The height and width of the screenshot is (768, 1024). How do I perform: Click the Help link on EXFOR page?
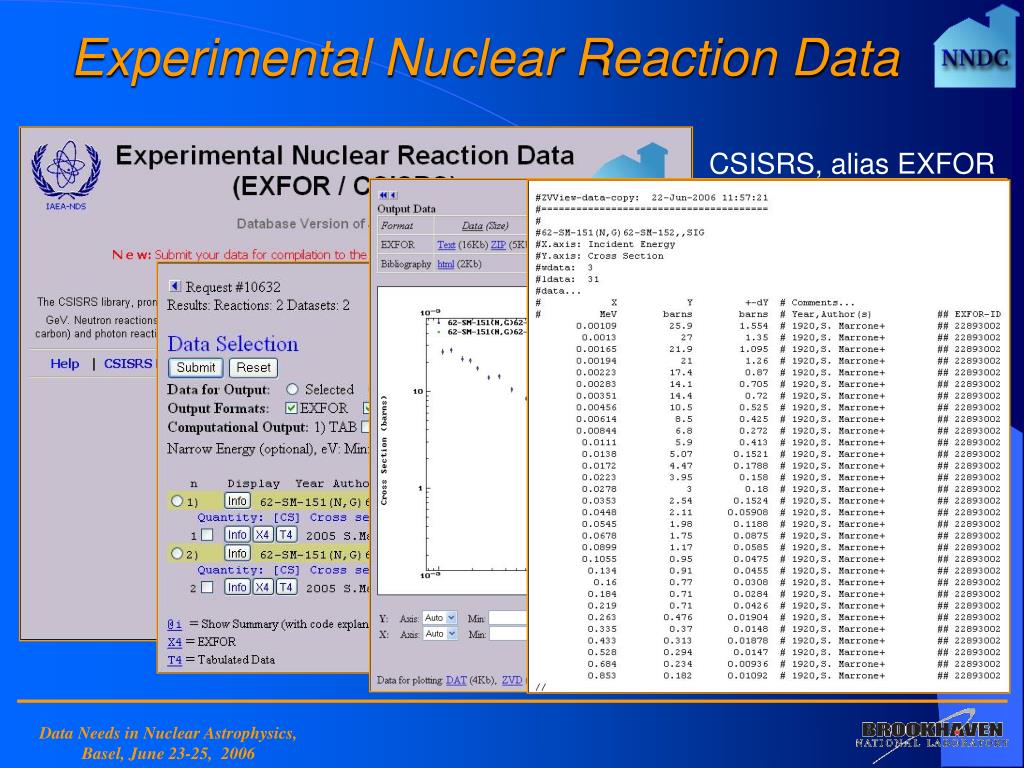coord(65,364)
